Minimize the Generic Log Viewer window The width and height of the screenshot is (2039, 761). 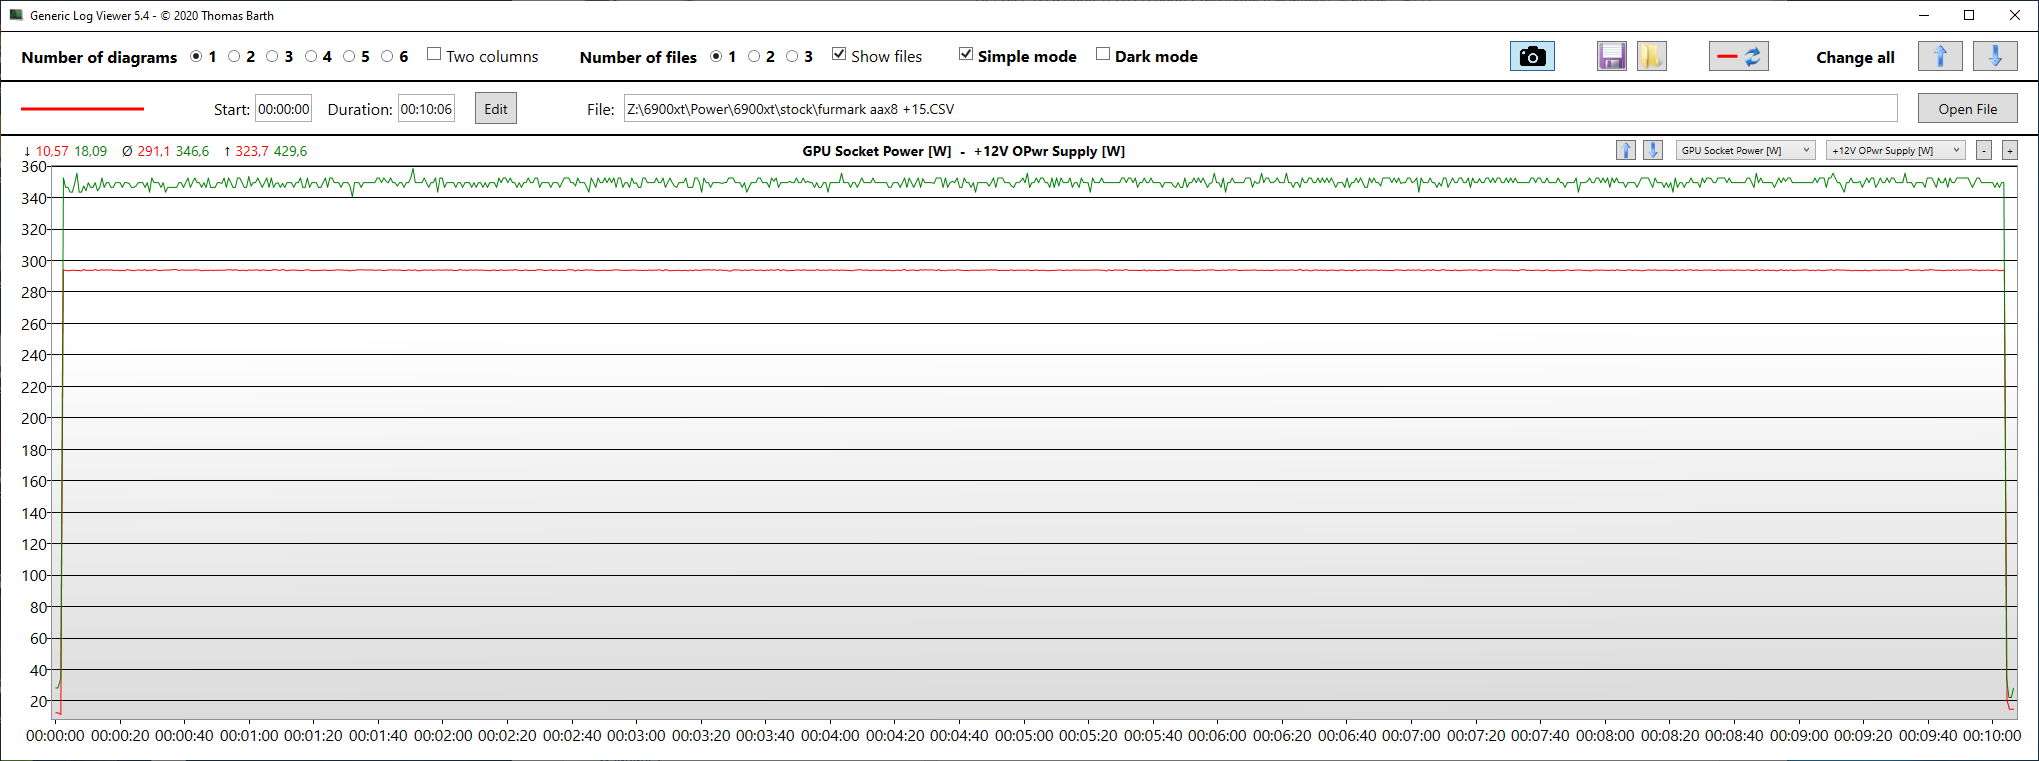tap(1924, 15)
